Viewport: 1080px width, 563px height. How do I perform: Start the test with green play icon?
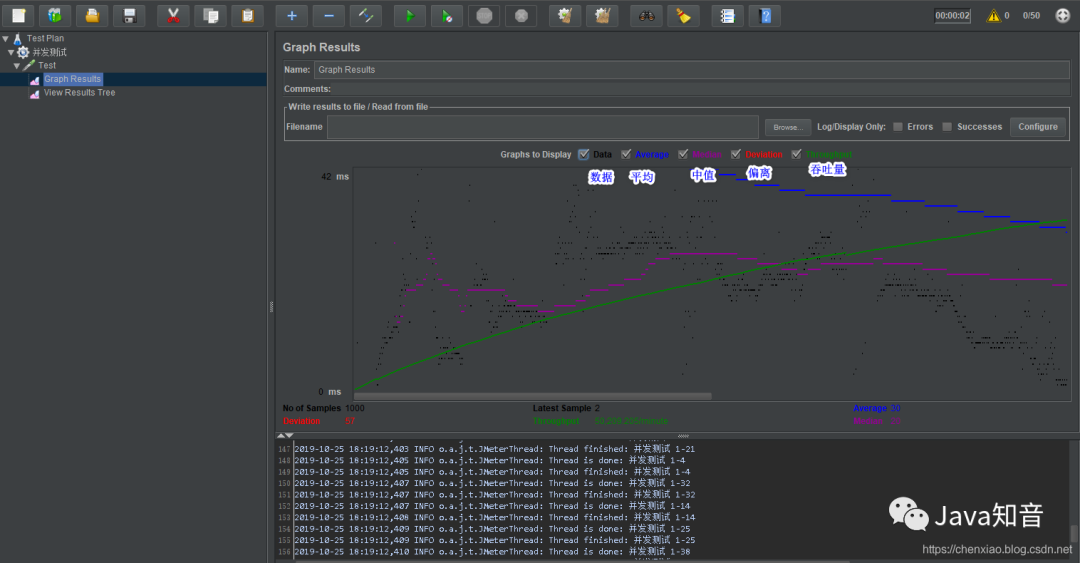[410, 15]
